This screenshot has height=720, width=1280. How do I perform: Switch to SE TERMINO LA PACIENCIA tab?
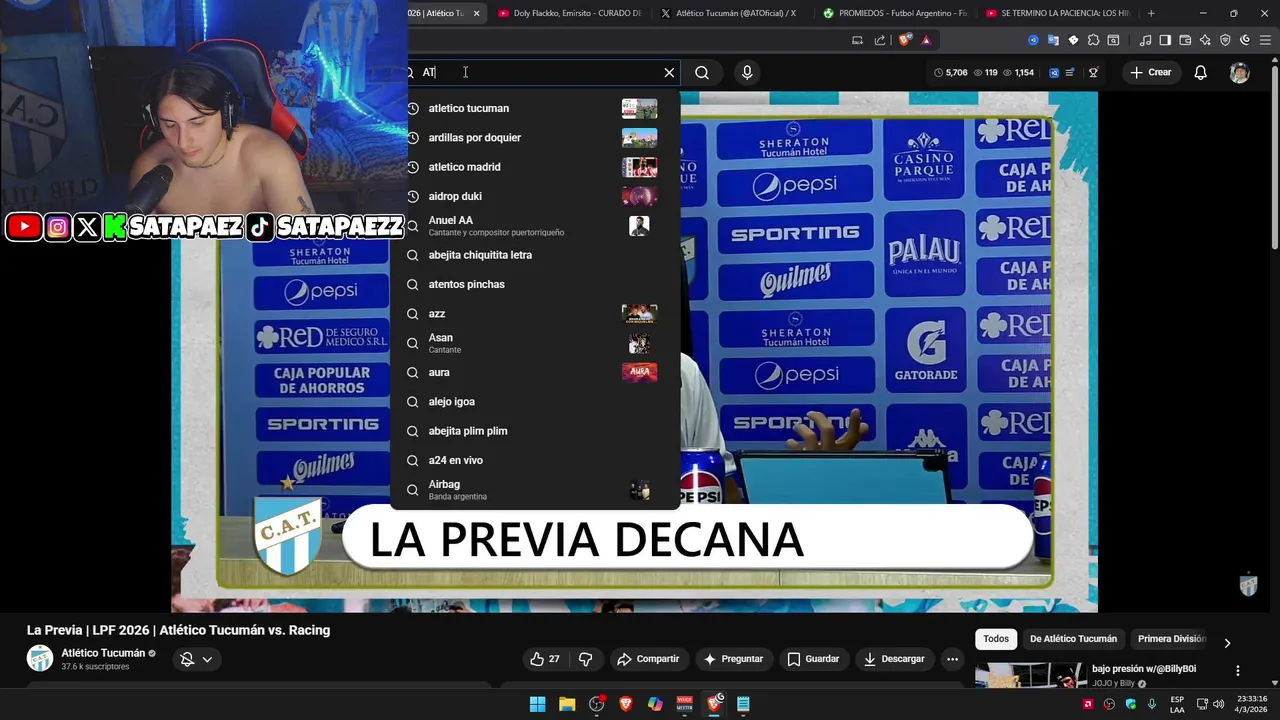(1057, 13)
